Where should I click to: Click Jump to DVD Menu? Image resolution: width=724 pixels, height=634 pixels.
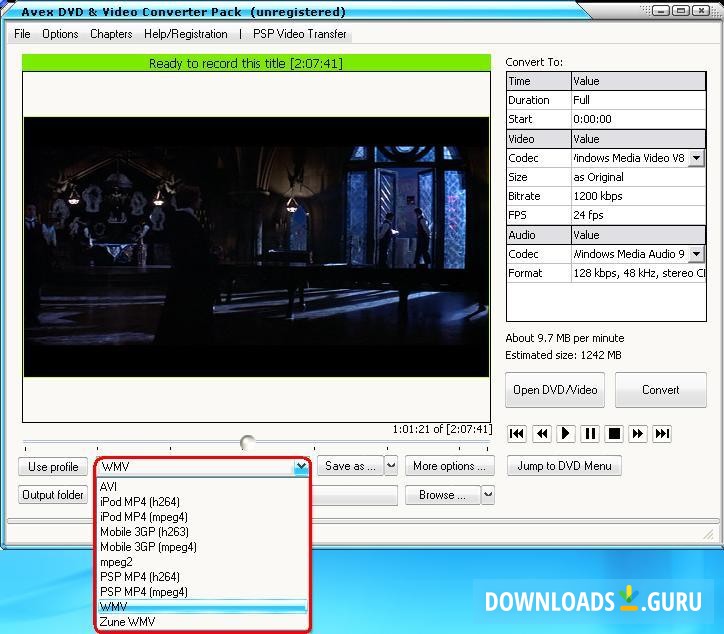pos(564,465)
